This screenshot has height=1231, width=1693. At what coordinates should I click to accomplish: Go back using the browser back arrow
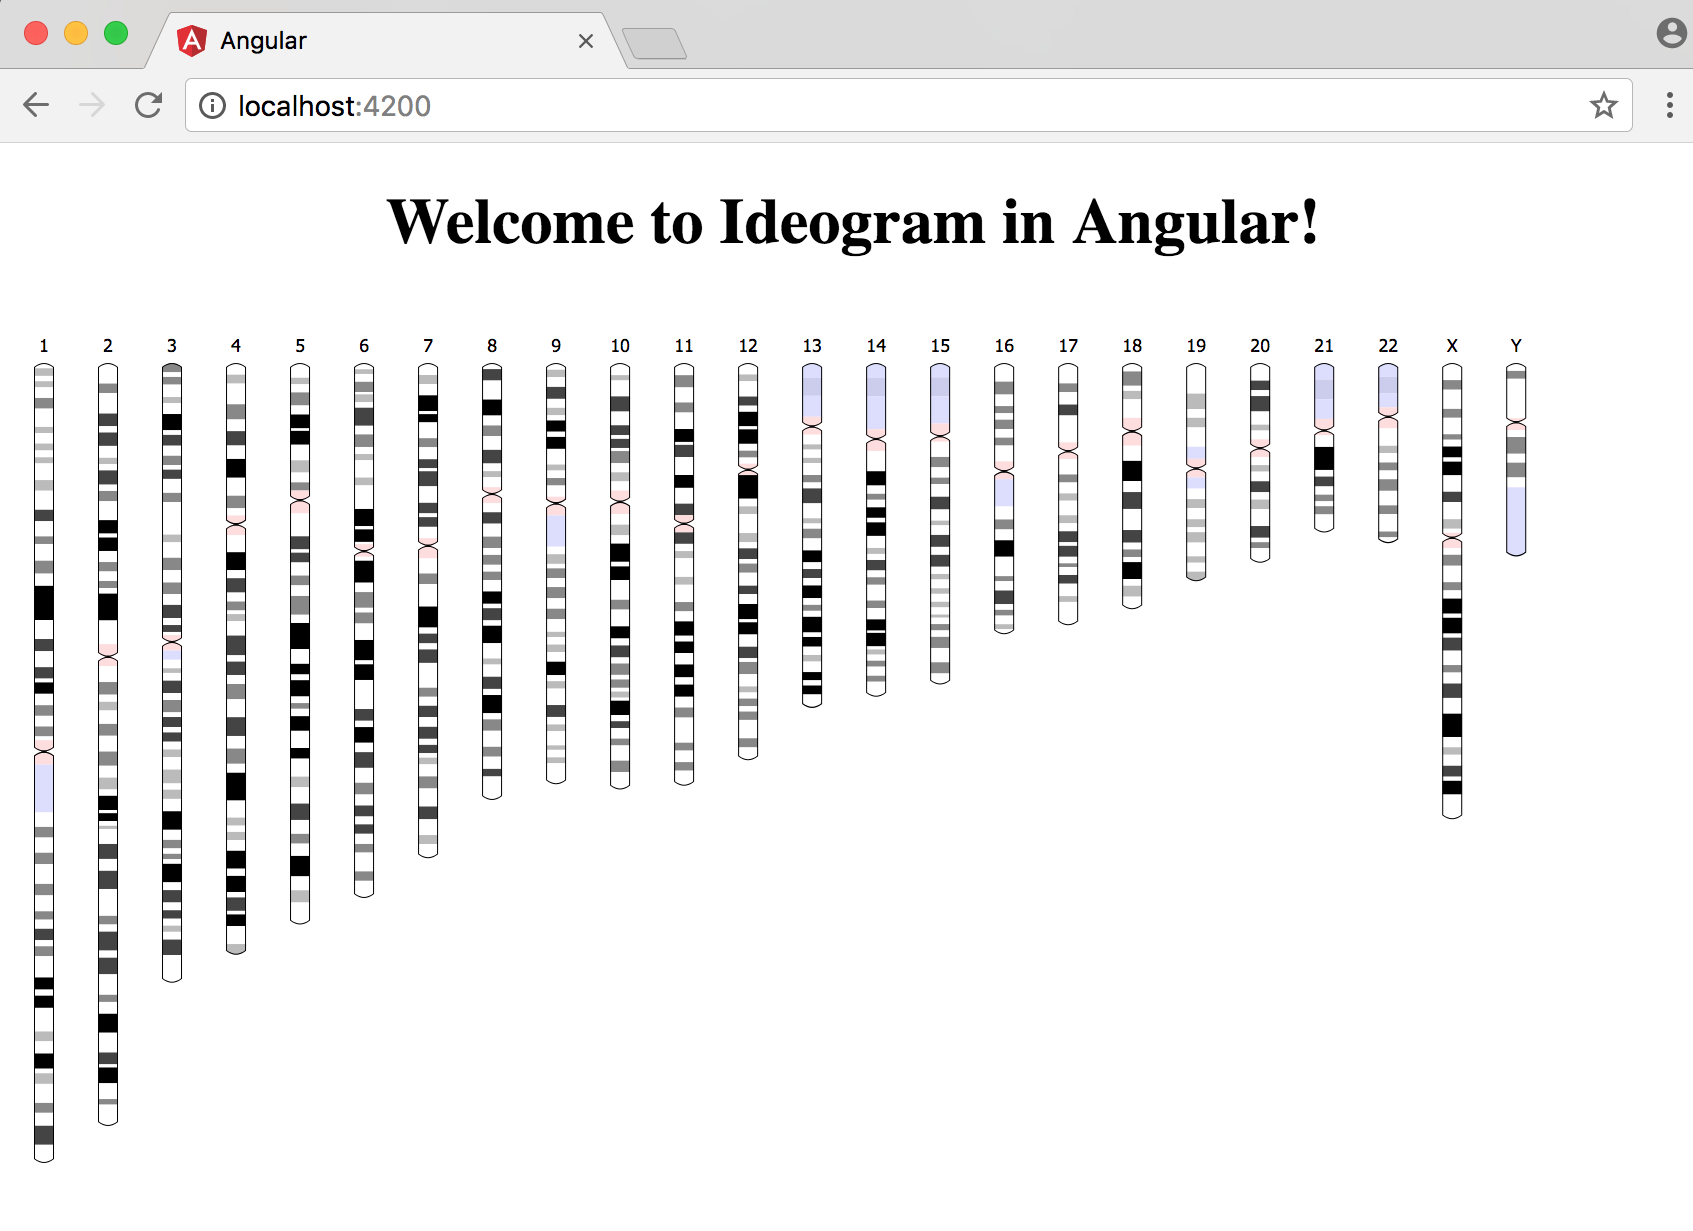[x=36, y=105]
